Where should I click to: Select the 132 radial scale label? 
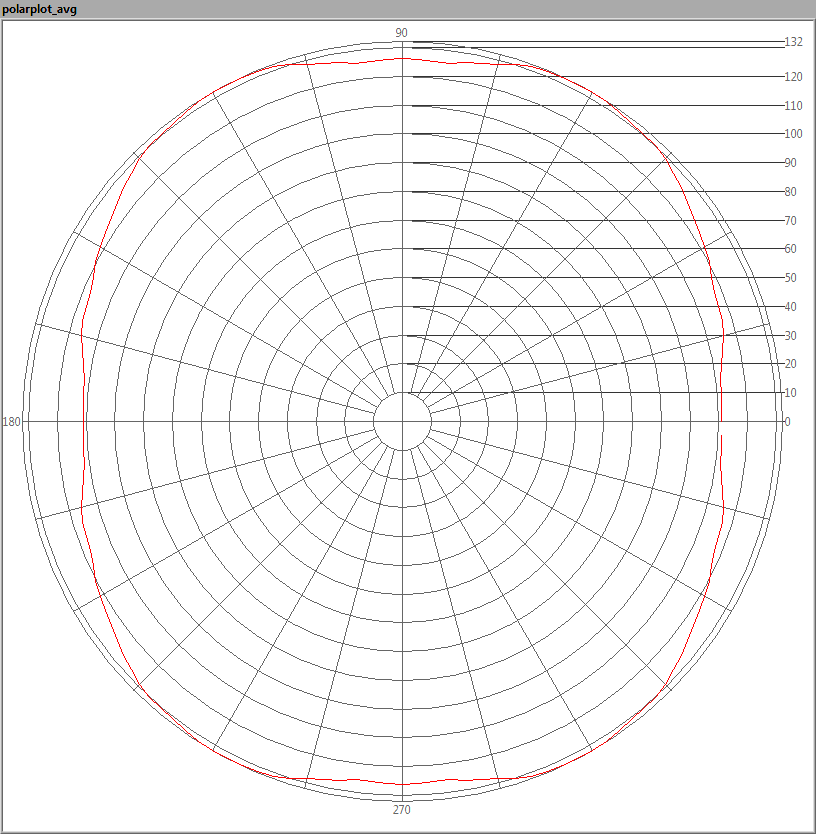[794, 42]
